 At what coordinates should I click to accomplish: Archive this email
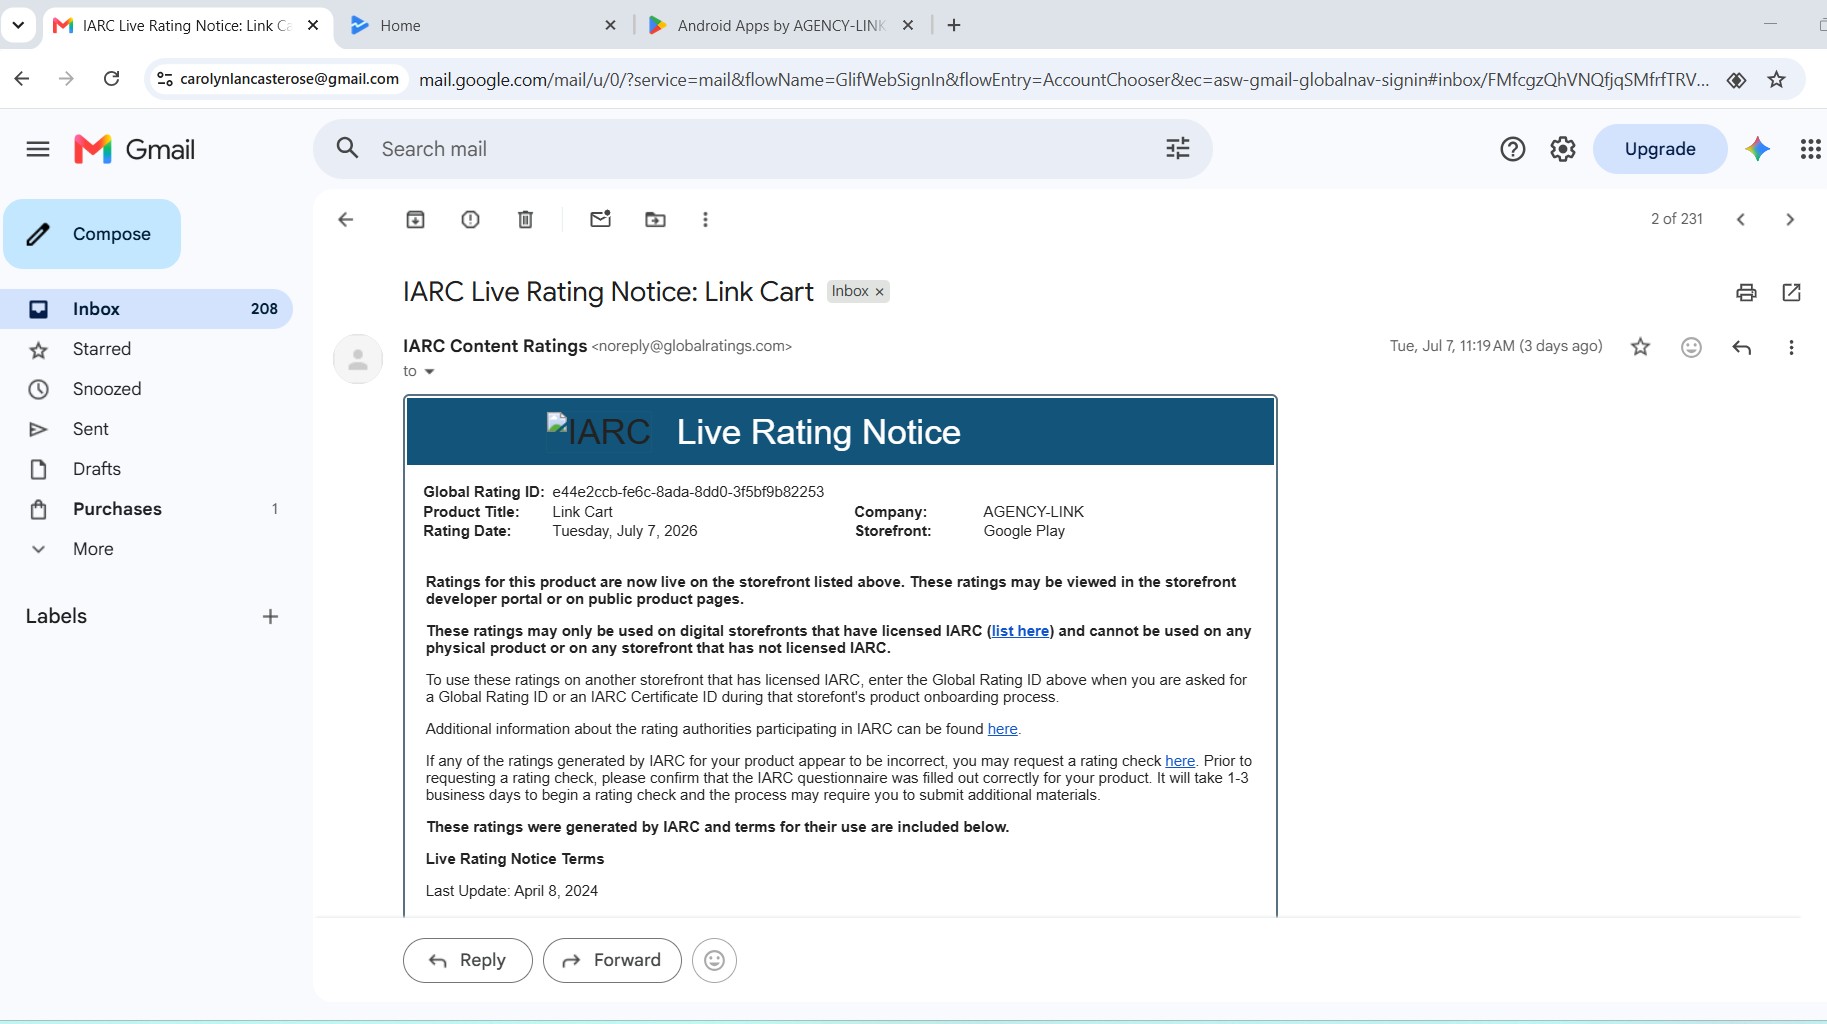[x=415, y=219]
